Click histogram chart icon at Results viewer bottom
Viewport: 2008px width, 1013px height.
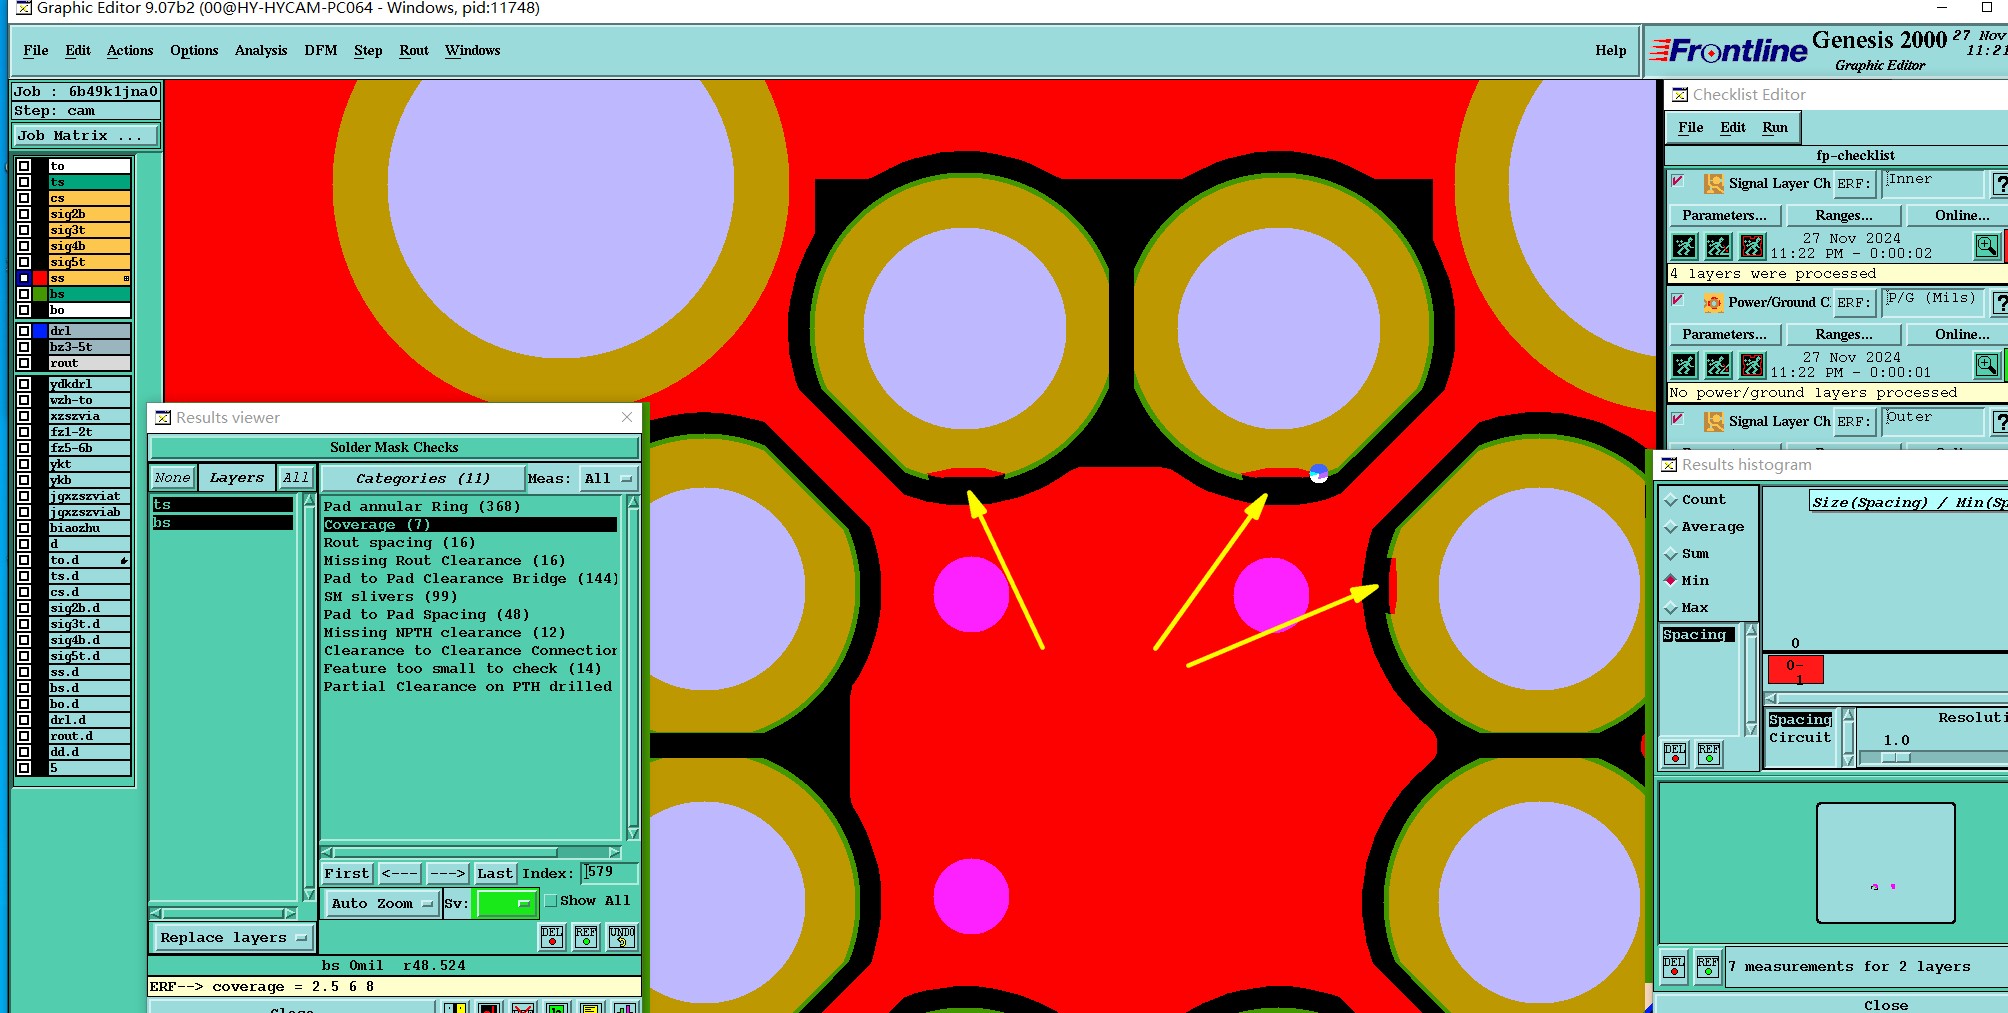pyautogui.click(x=625, y=1008)
